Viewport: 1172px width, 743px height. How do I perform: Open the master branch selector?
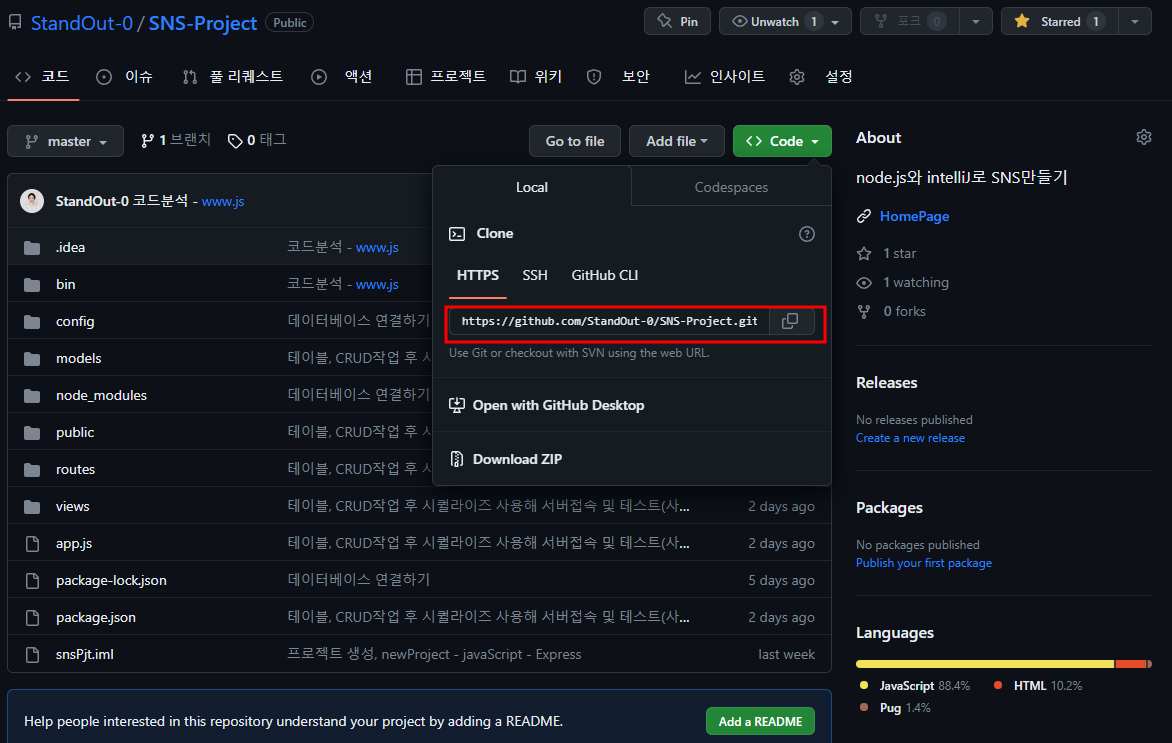[66, 141]
